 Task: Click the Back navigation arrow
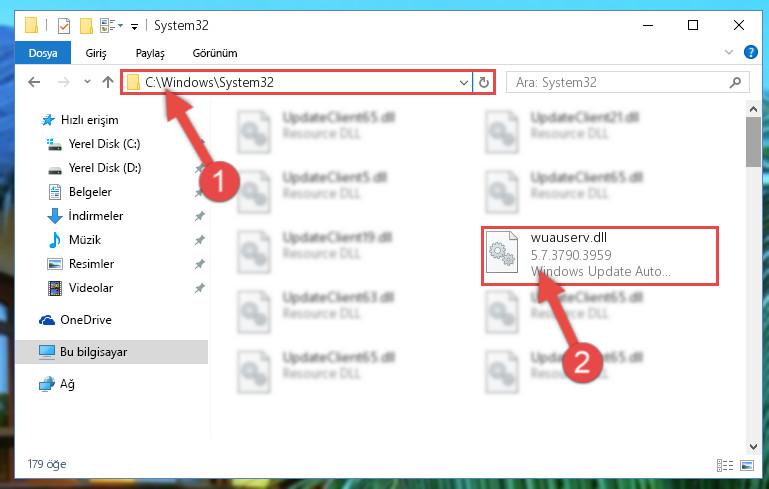34,82
